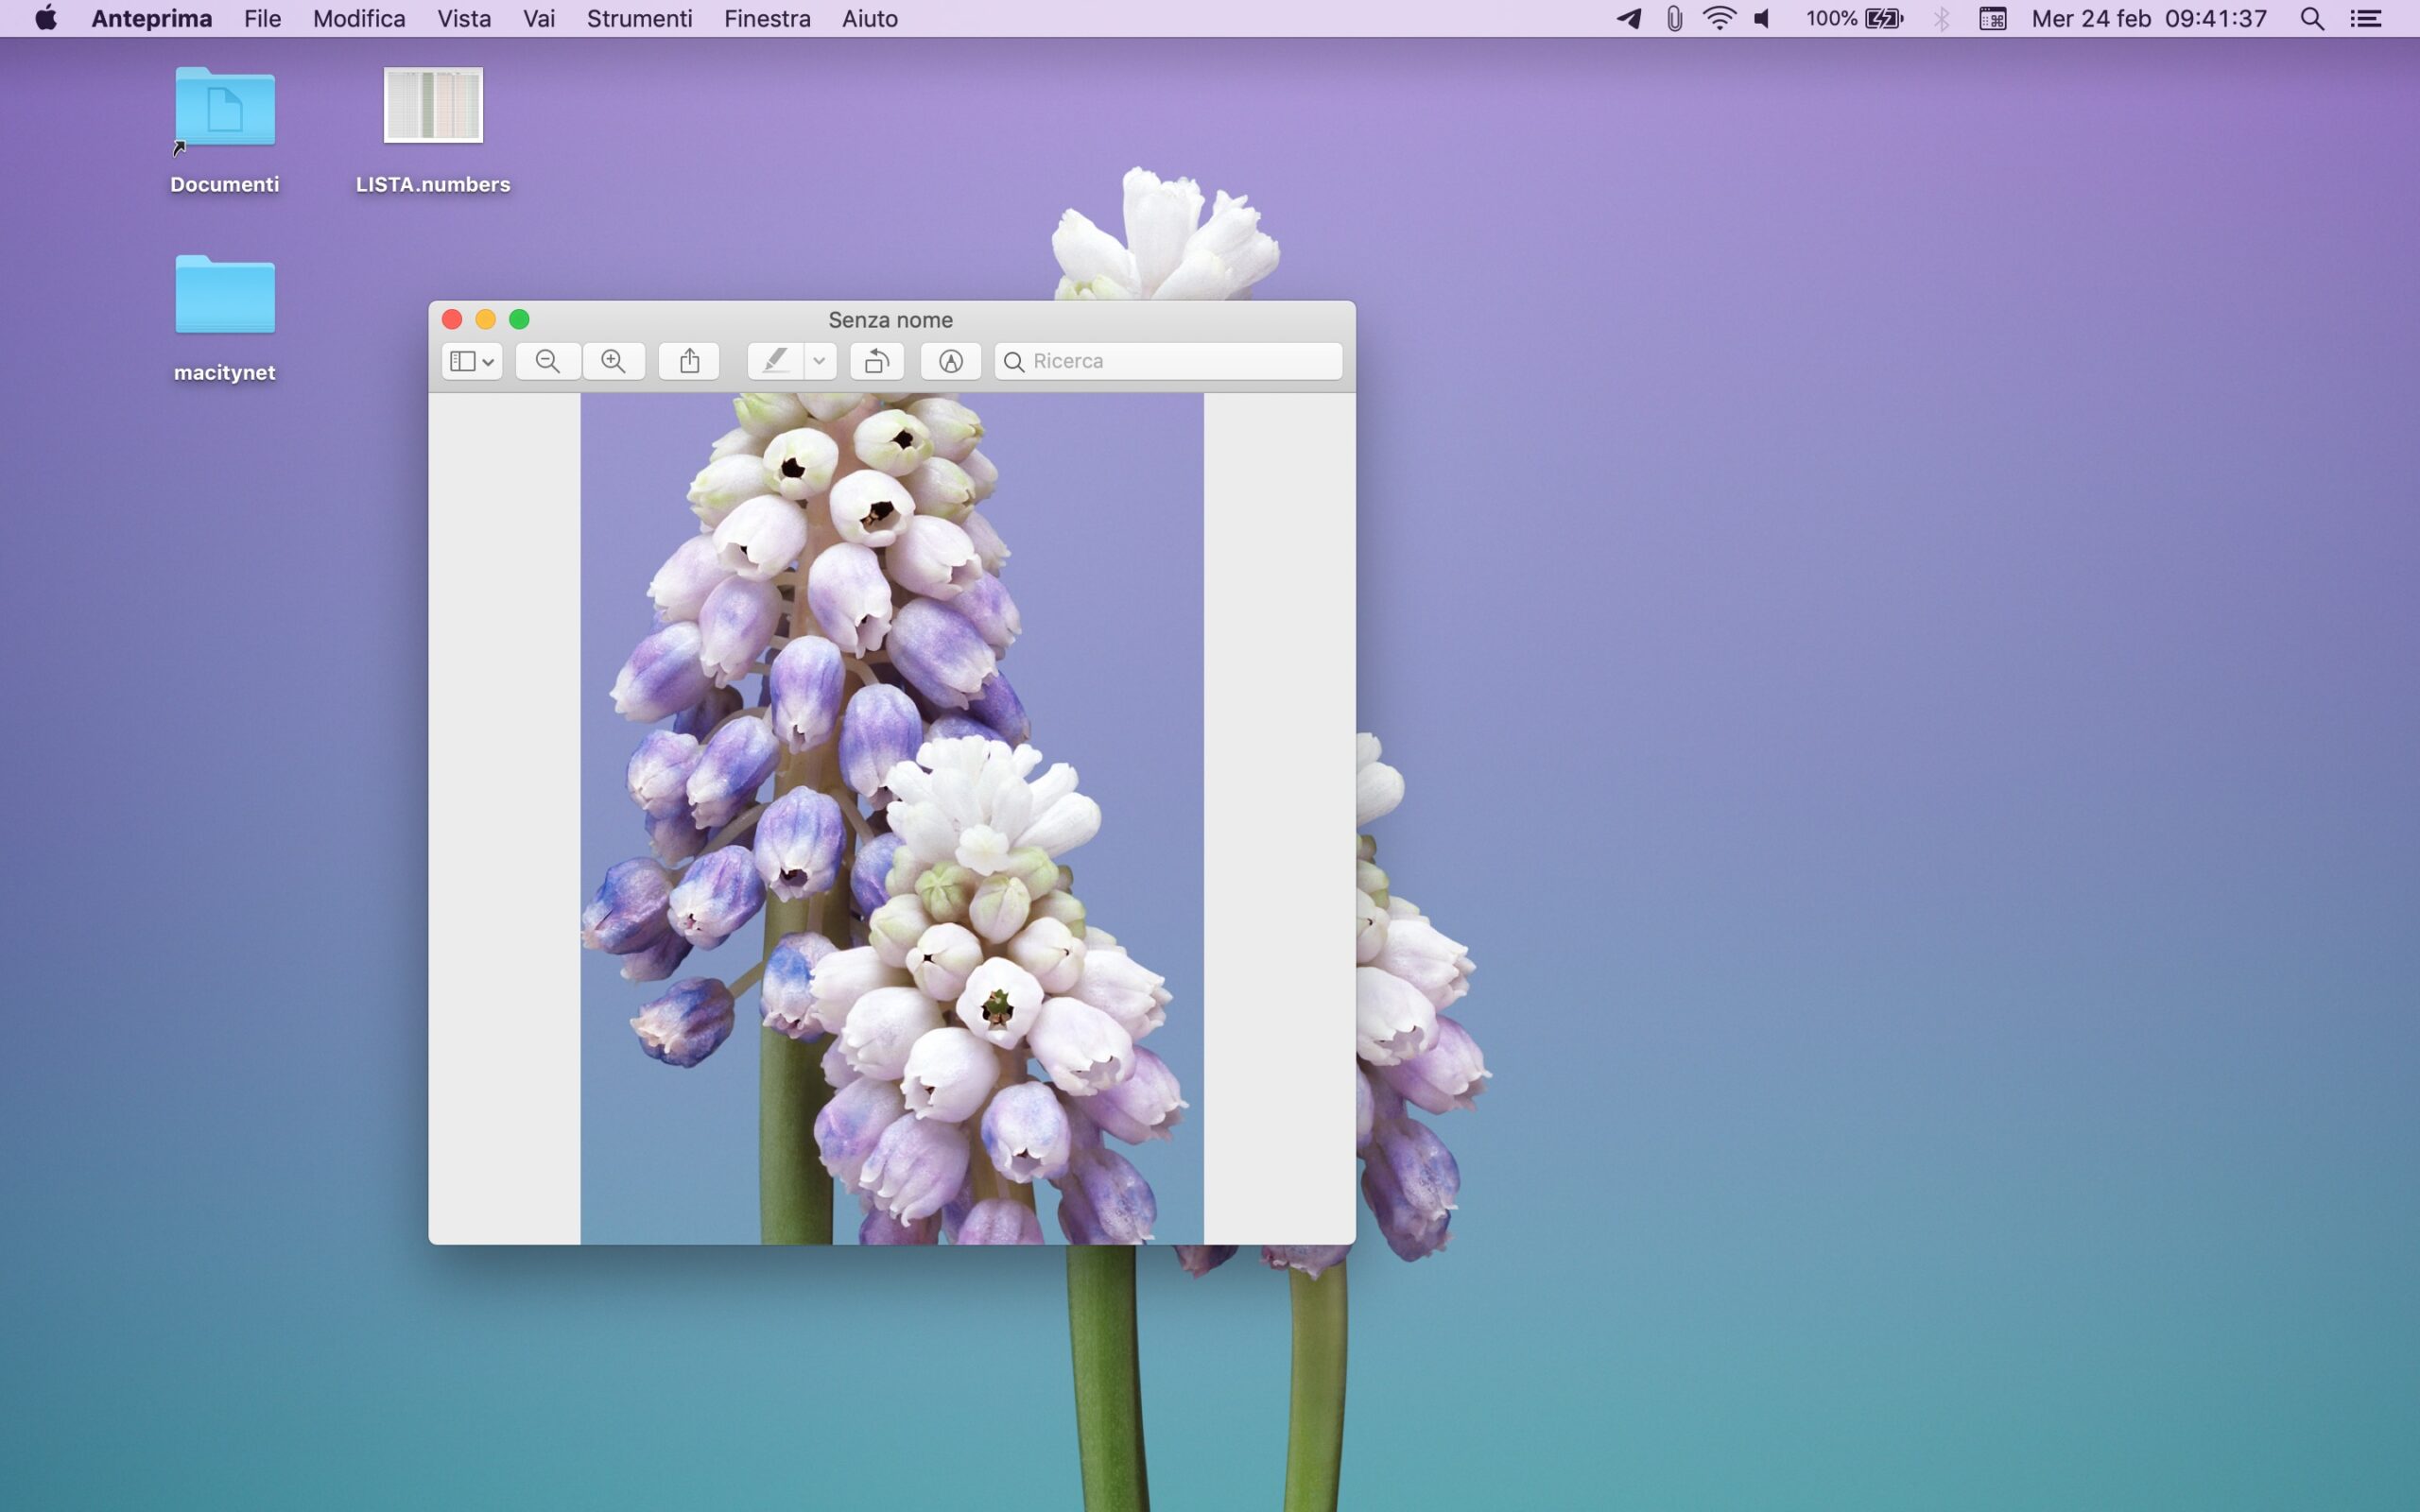
Task: Click the green full-screen window button
Action: point(519,319)
